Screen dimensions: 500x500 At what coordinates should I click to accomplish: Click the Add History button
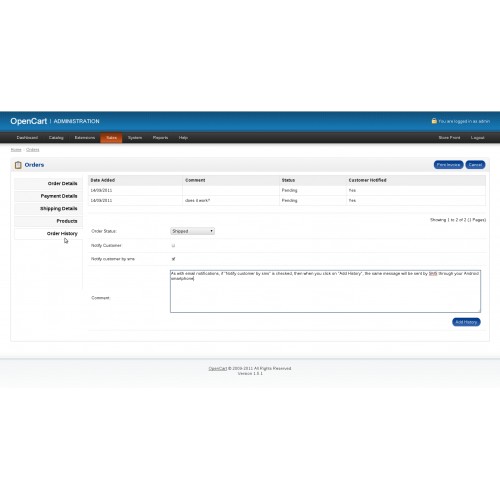[466, 322]
